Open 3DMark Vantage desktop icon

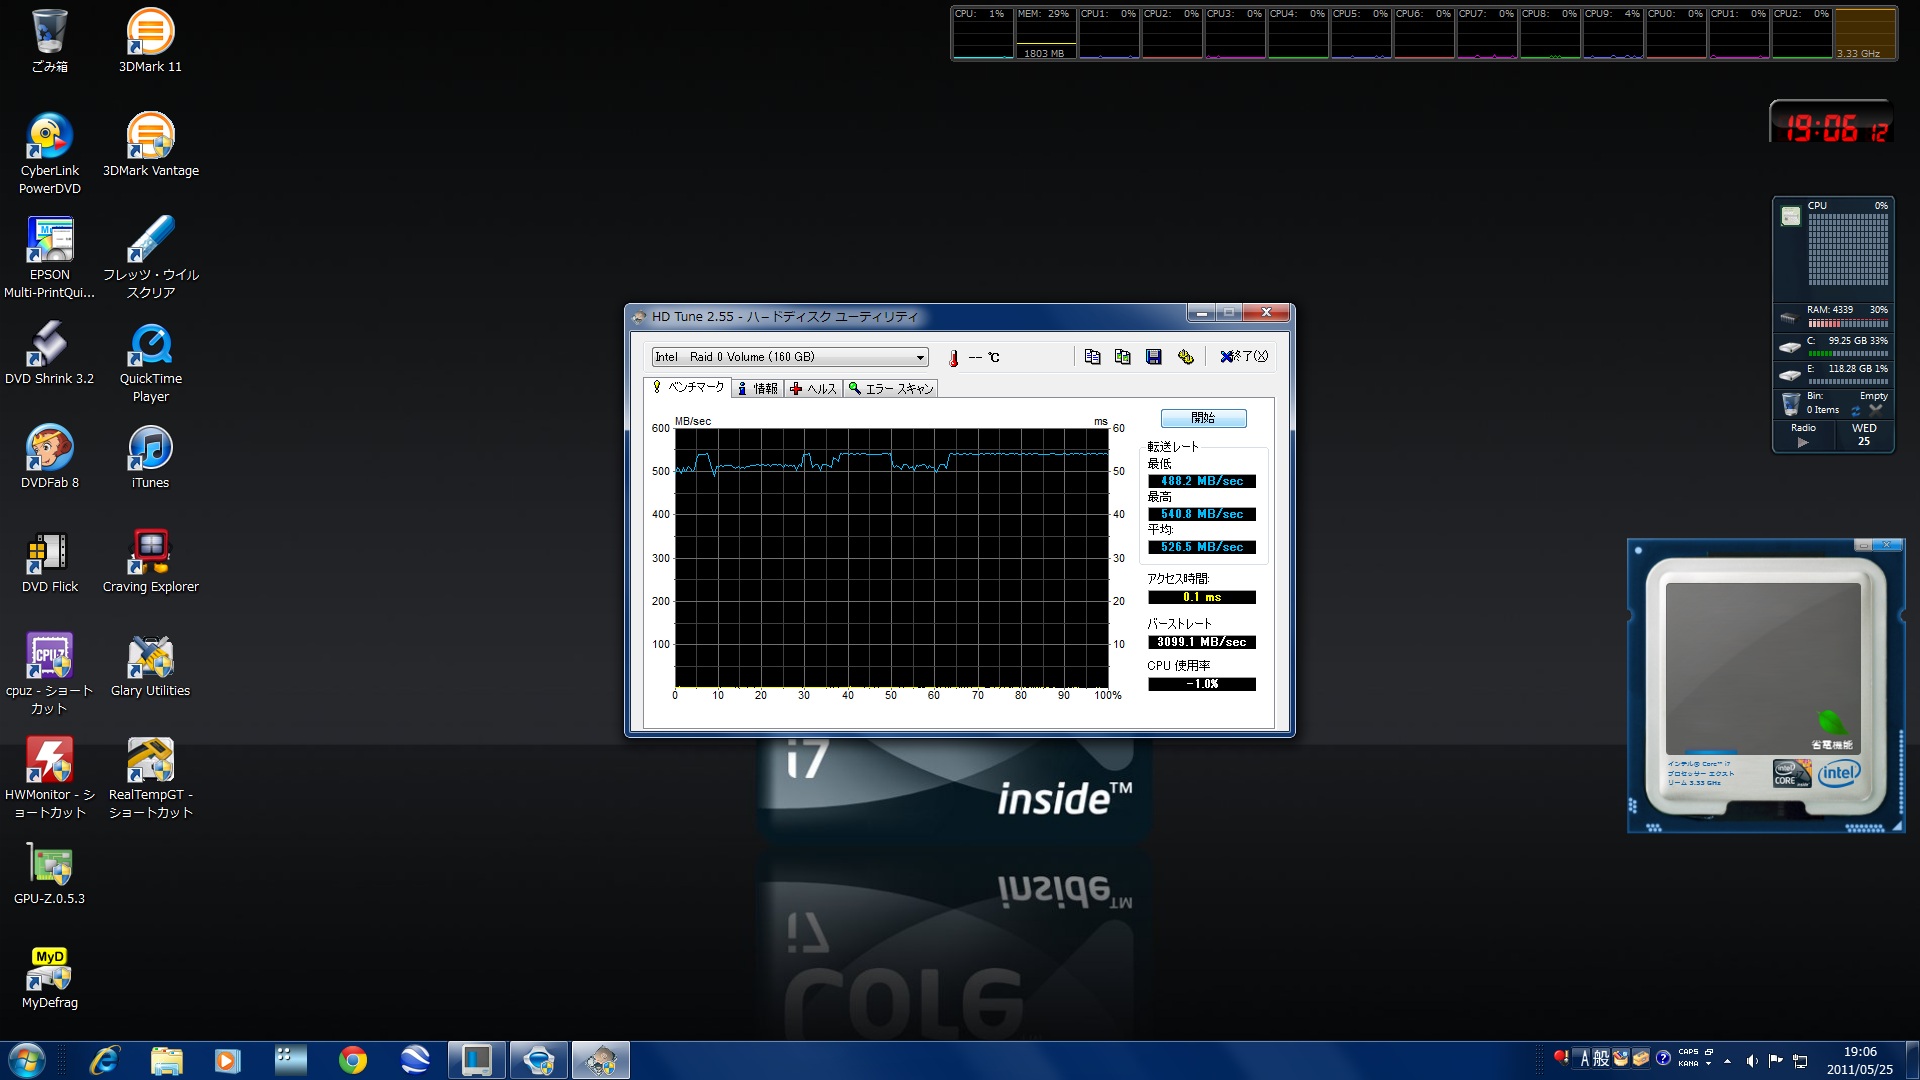click(x=151, y=137)
